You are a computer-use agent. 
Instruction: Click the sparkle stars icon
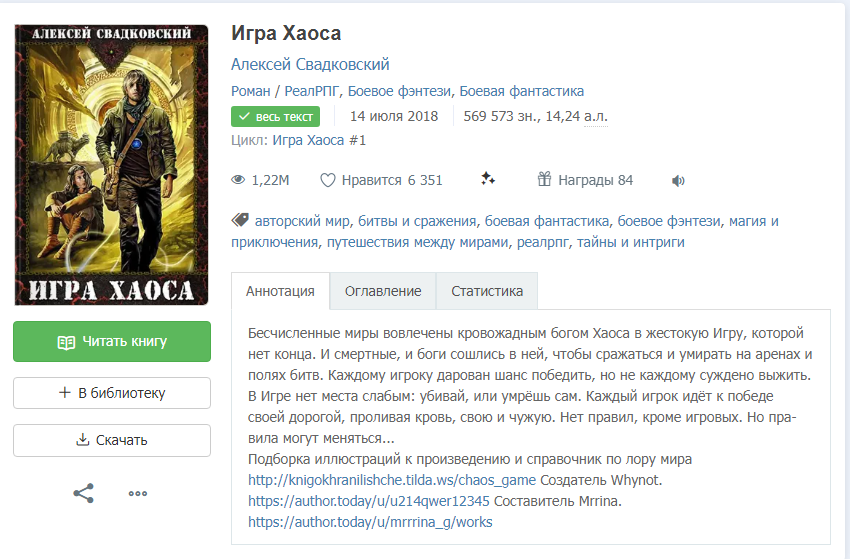[488, 178]
